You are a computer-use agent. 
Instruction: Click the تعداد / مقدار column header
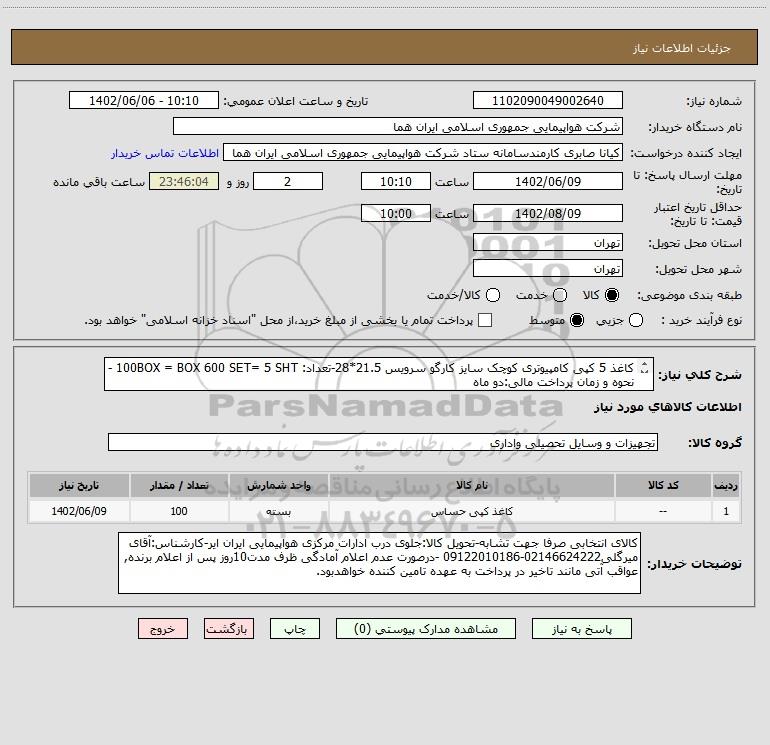(179, 486)
